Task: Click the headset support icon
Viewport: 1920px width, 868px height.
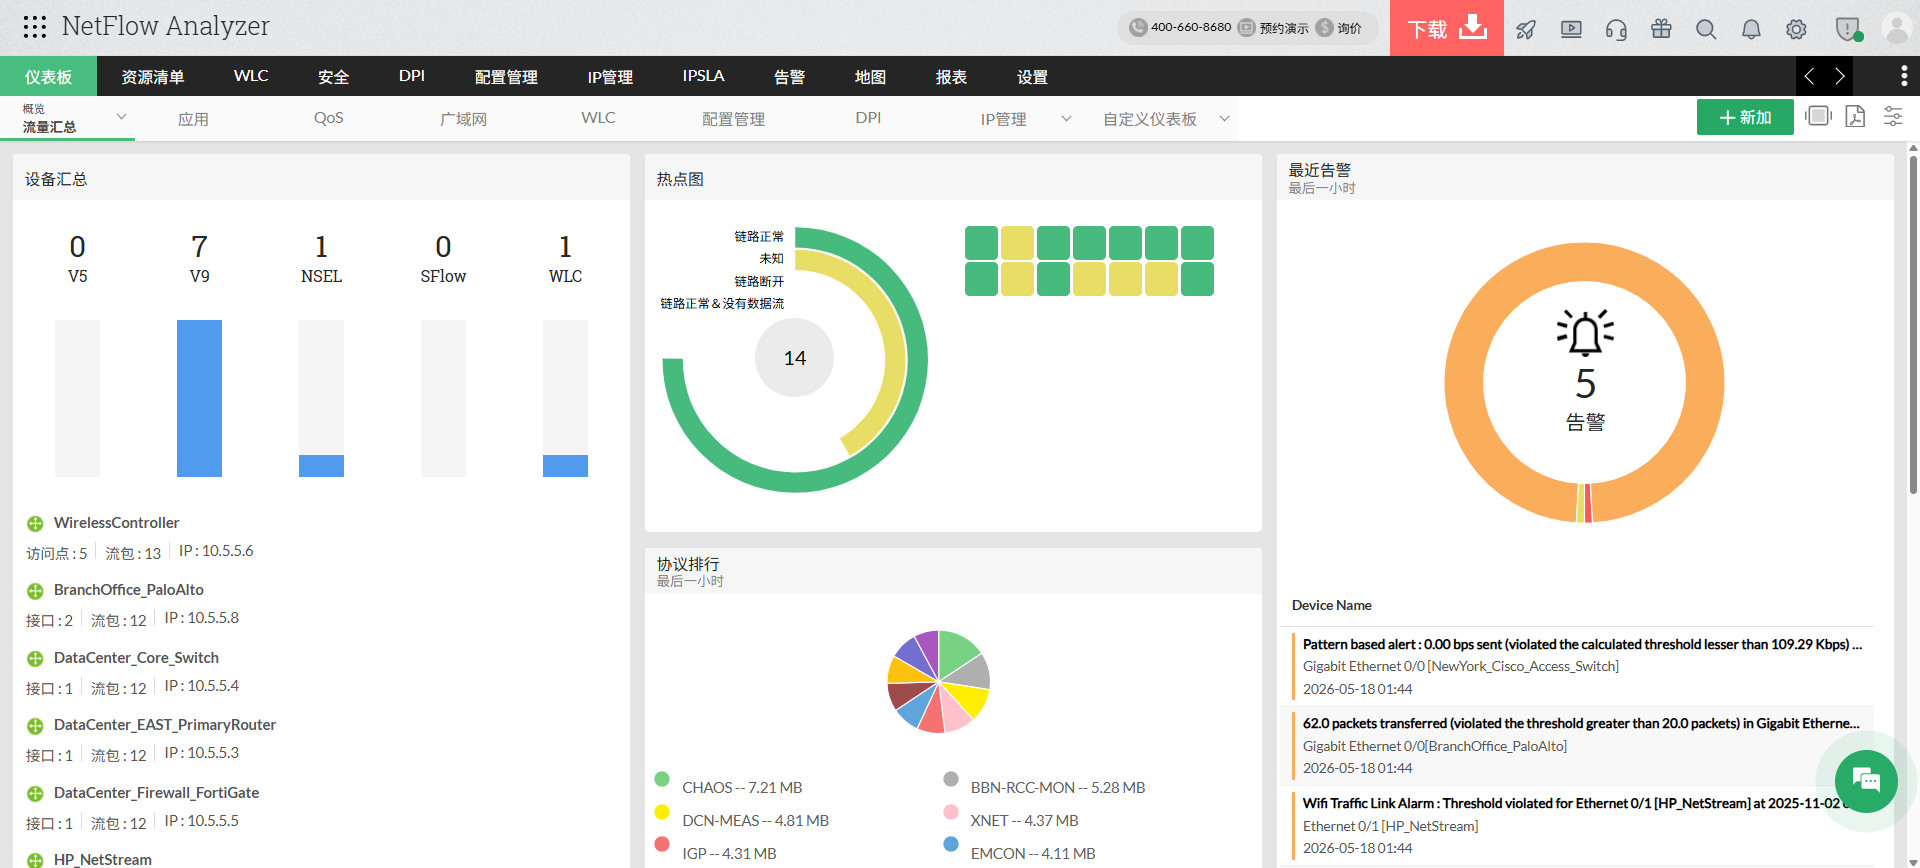Action: tap(1616, 29)
